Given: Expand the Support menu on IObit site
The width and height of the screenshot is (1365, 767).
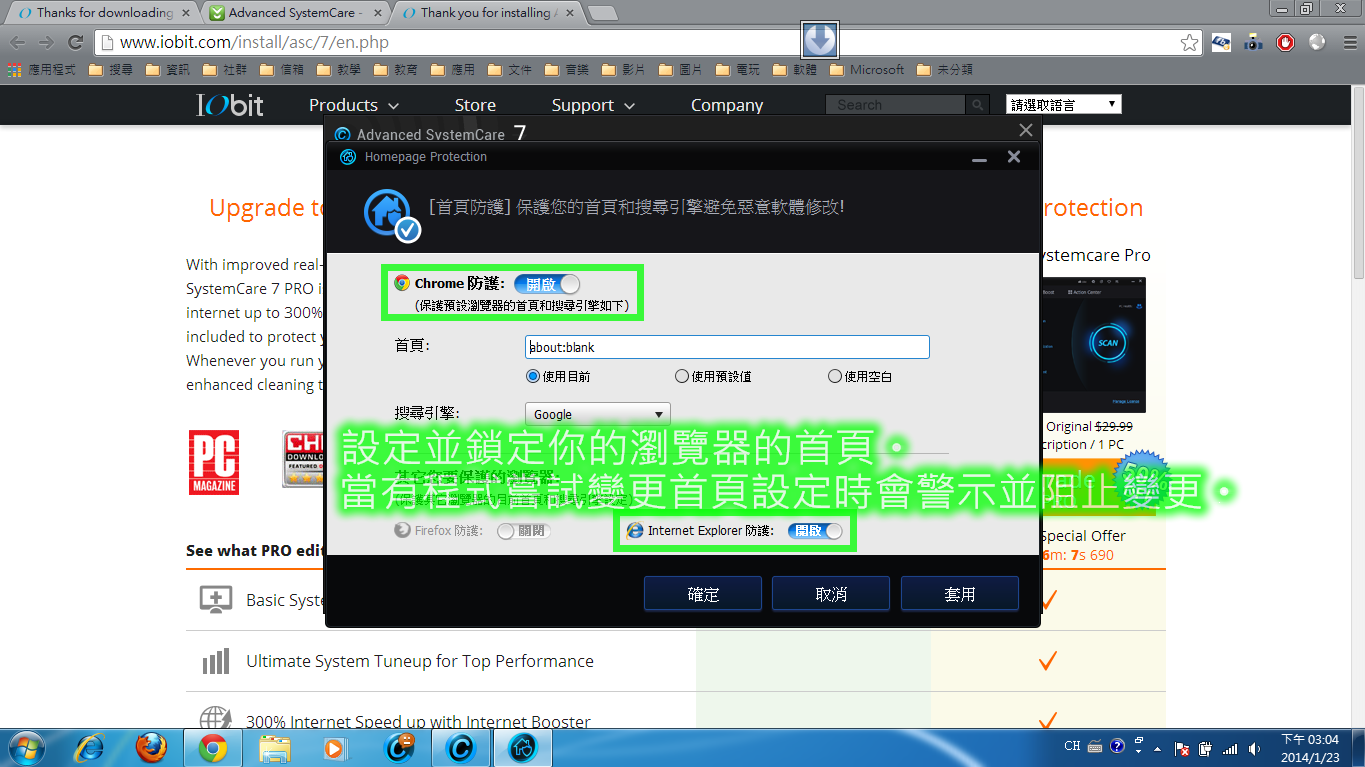Looking at the screenshot, I should tap(593, 105).
